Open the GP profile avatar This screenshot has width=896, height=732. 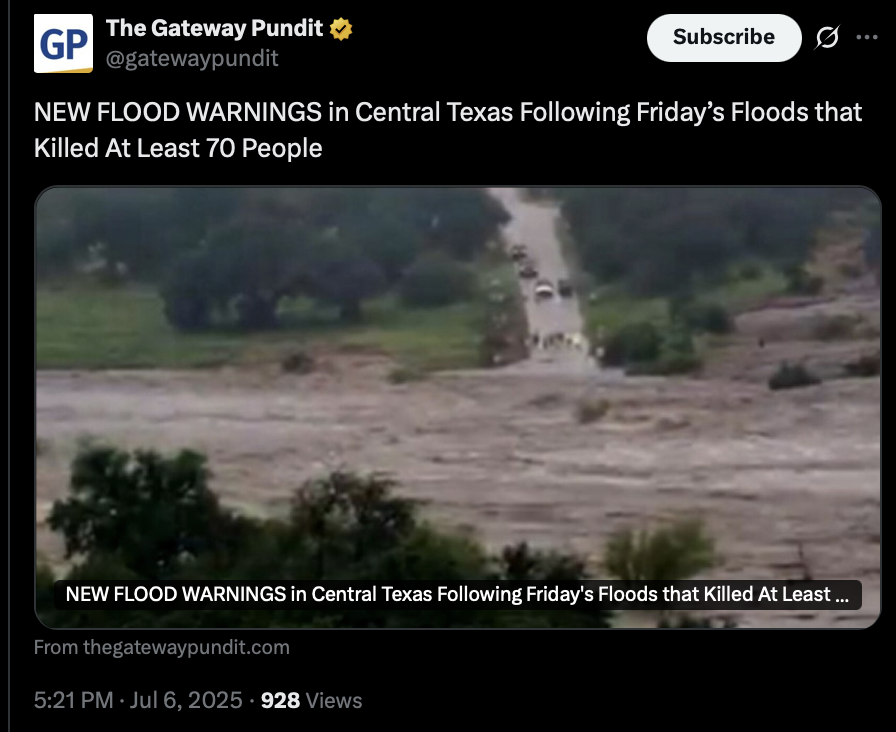point(63,43)
